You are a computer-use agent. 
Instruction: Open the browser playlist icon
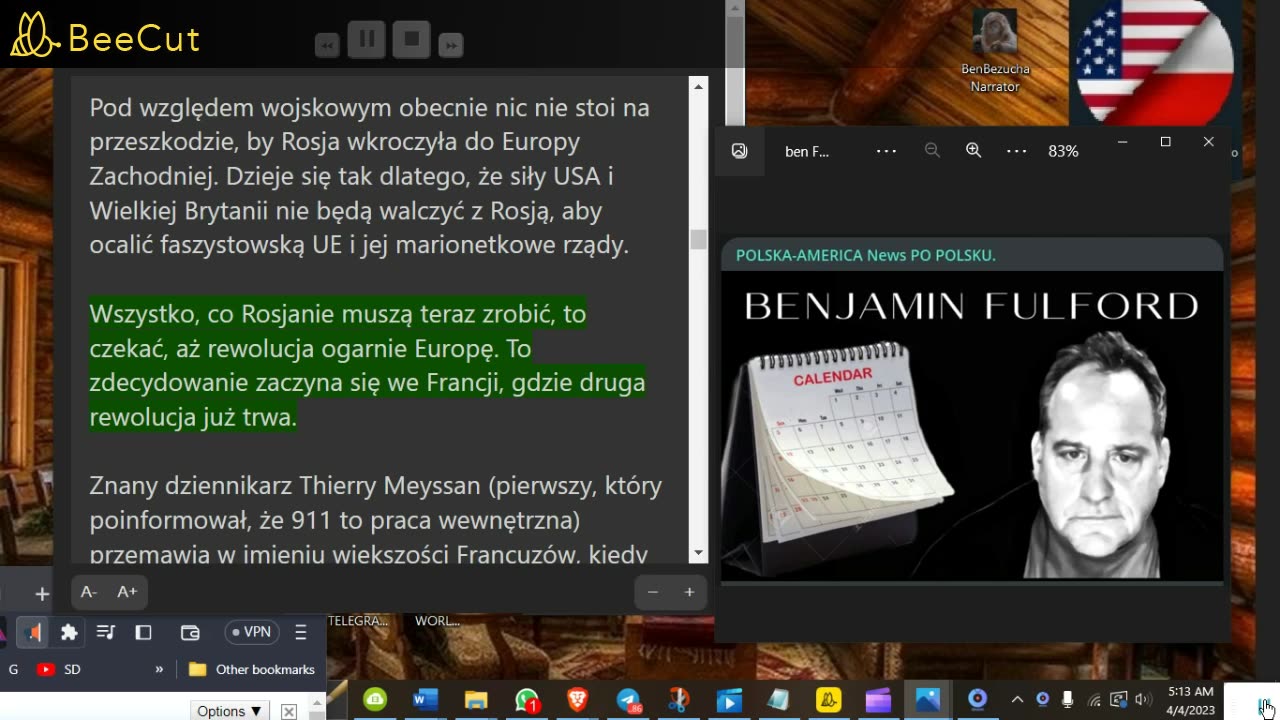pyautogui.click(x=105, y=632)
